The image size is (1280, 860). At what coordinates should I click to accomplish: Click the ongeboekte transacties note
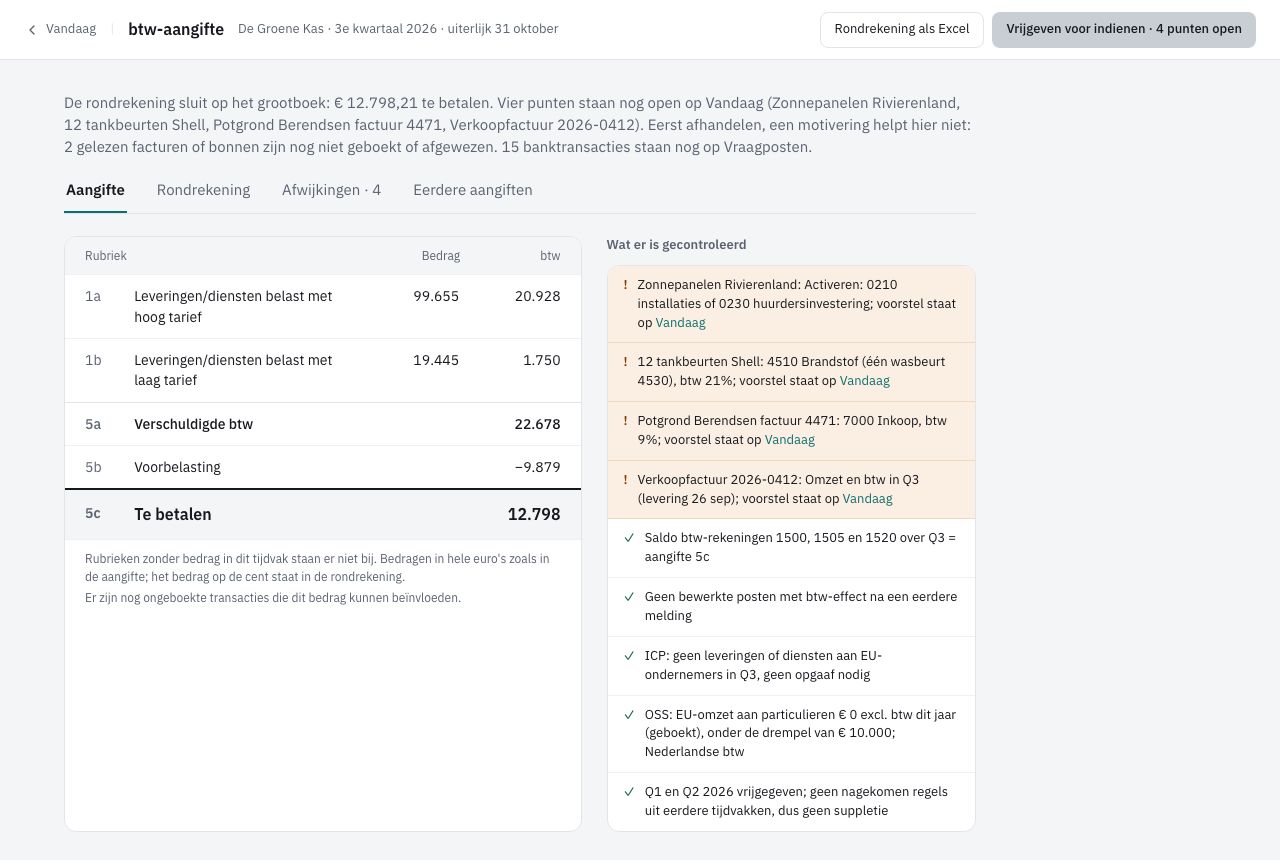pos(273,598)
